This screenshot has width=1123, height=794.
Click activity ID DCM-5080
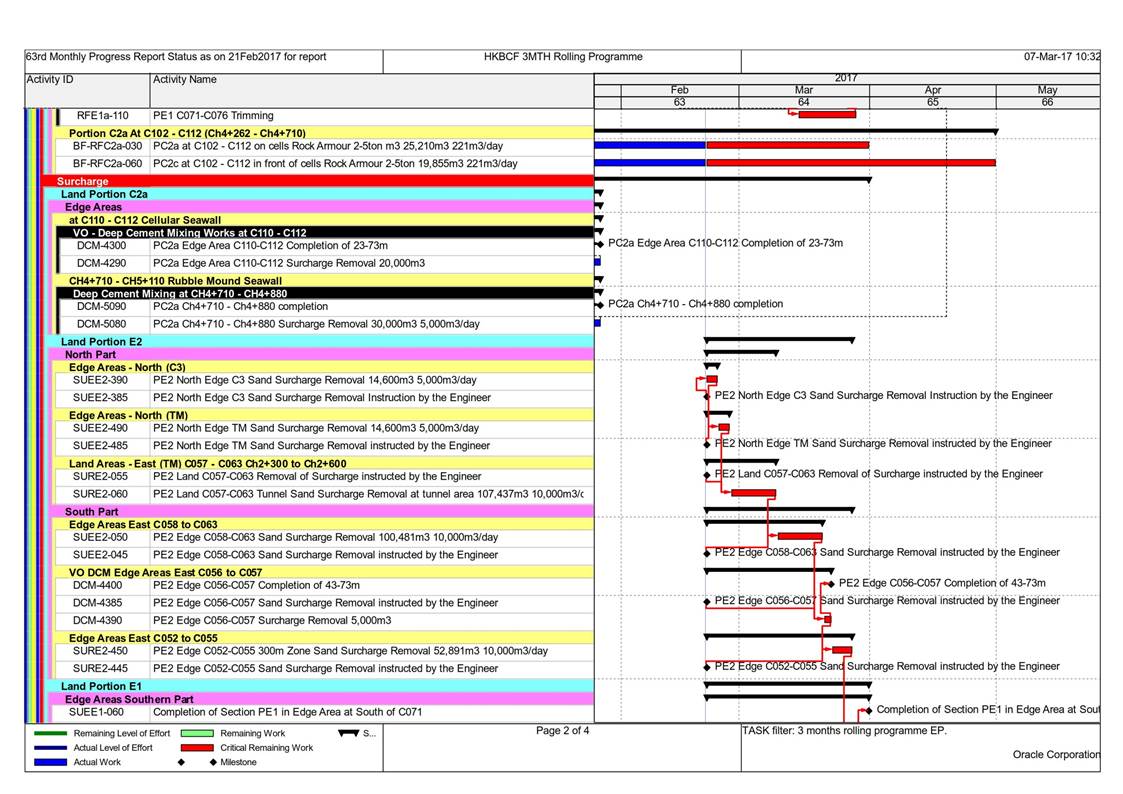point(101,324)
